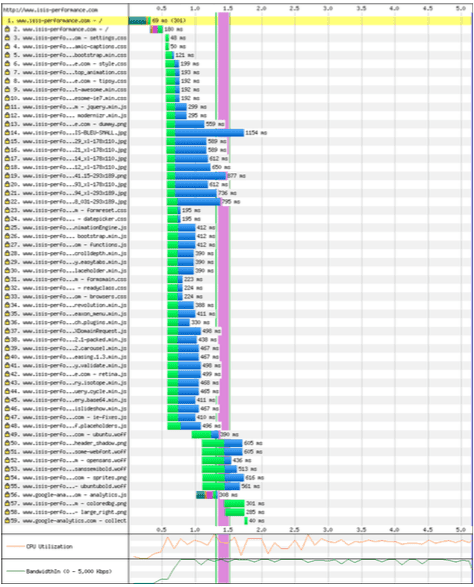Click lock icon beside coloredbg.png row 57

[7, 504]
